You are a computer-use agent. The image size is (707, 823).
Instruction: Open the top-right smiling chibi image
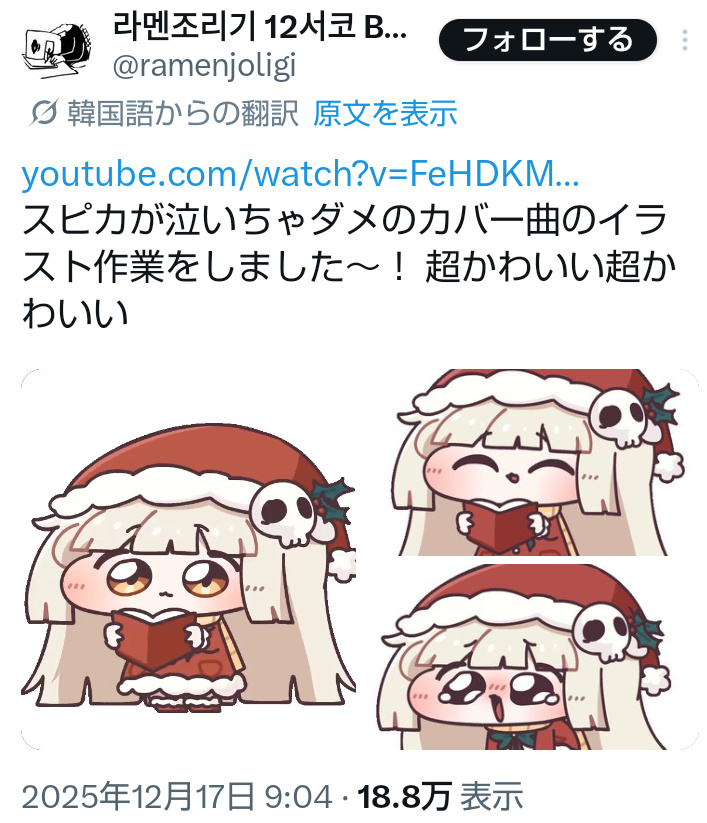(537, 462)
